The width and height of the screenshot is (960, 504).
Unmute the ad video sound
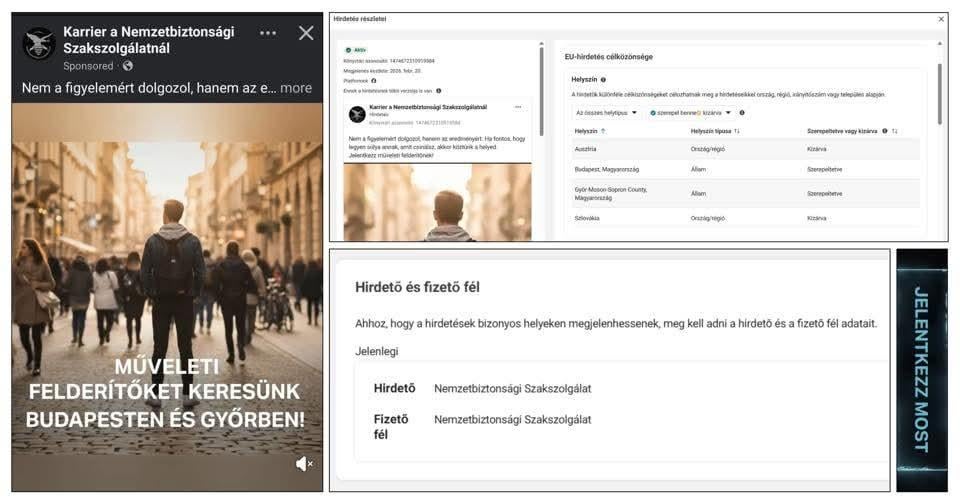pyautogui.click(x=304, y=463)
